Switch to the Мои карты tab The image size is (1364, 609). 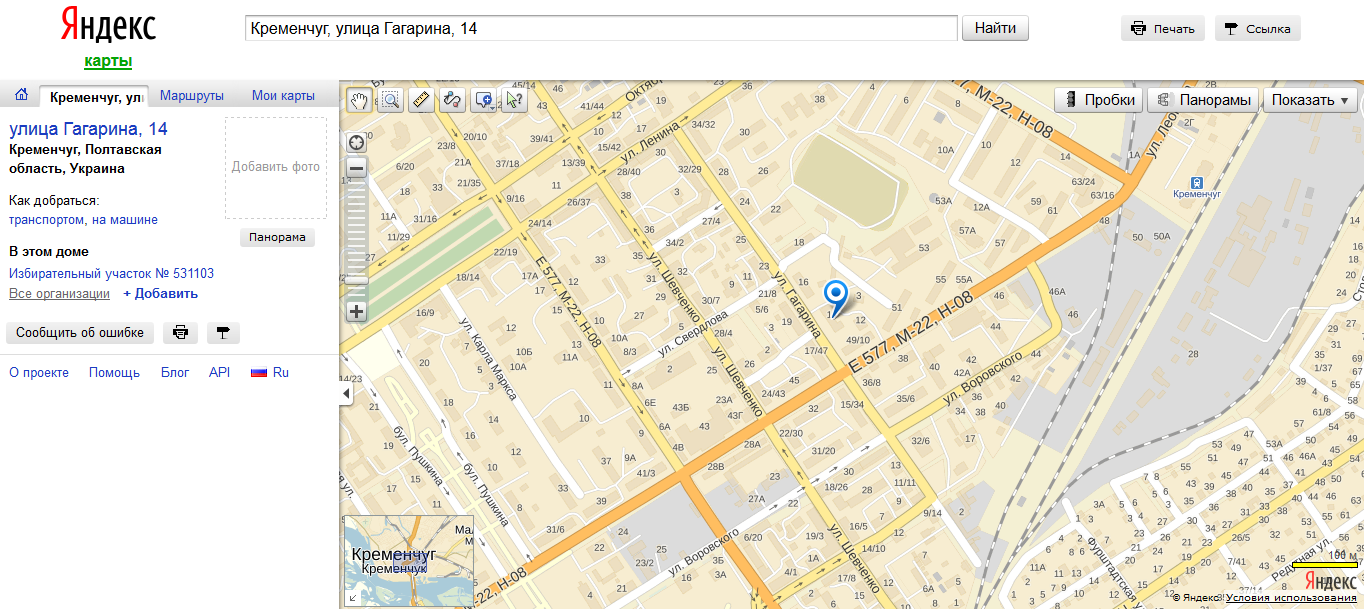283,96
